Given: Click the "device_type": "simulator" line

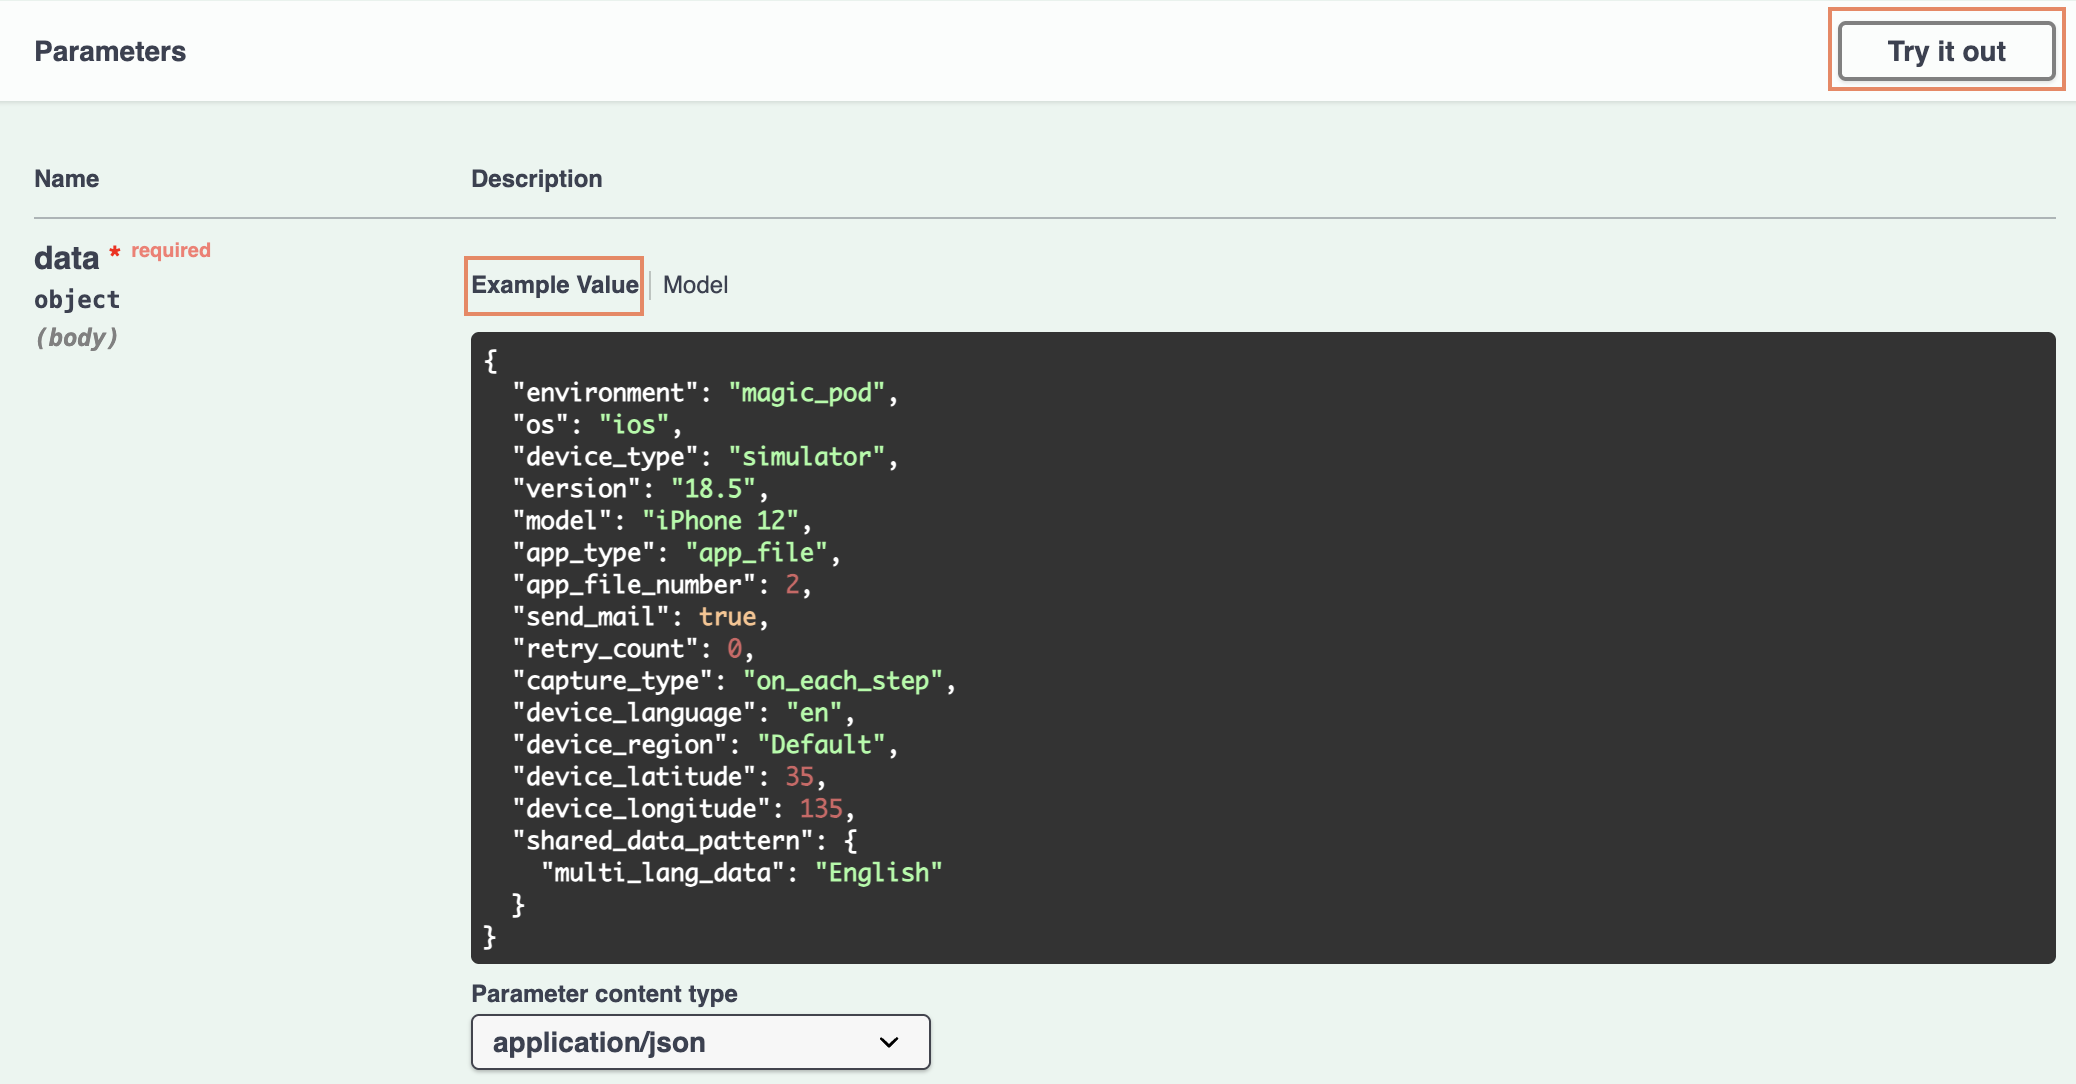Looking at the screenshot, I should tap(705, 457).
